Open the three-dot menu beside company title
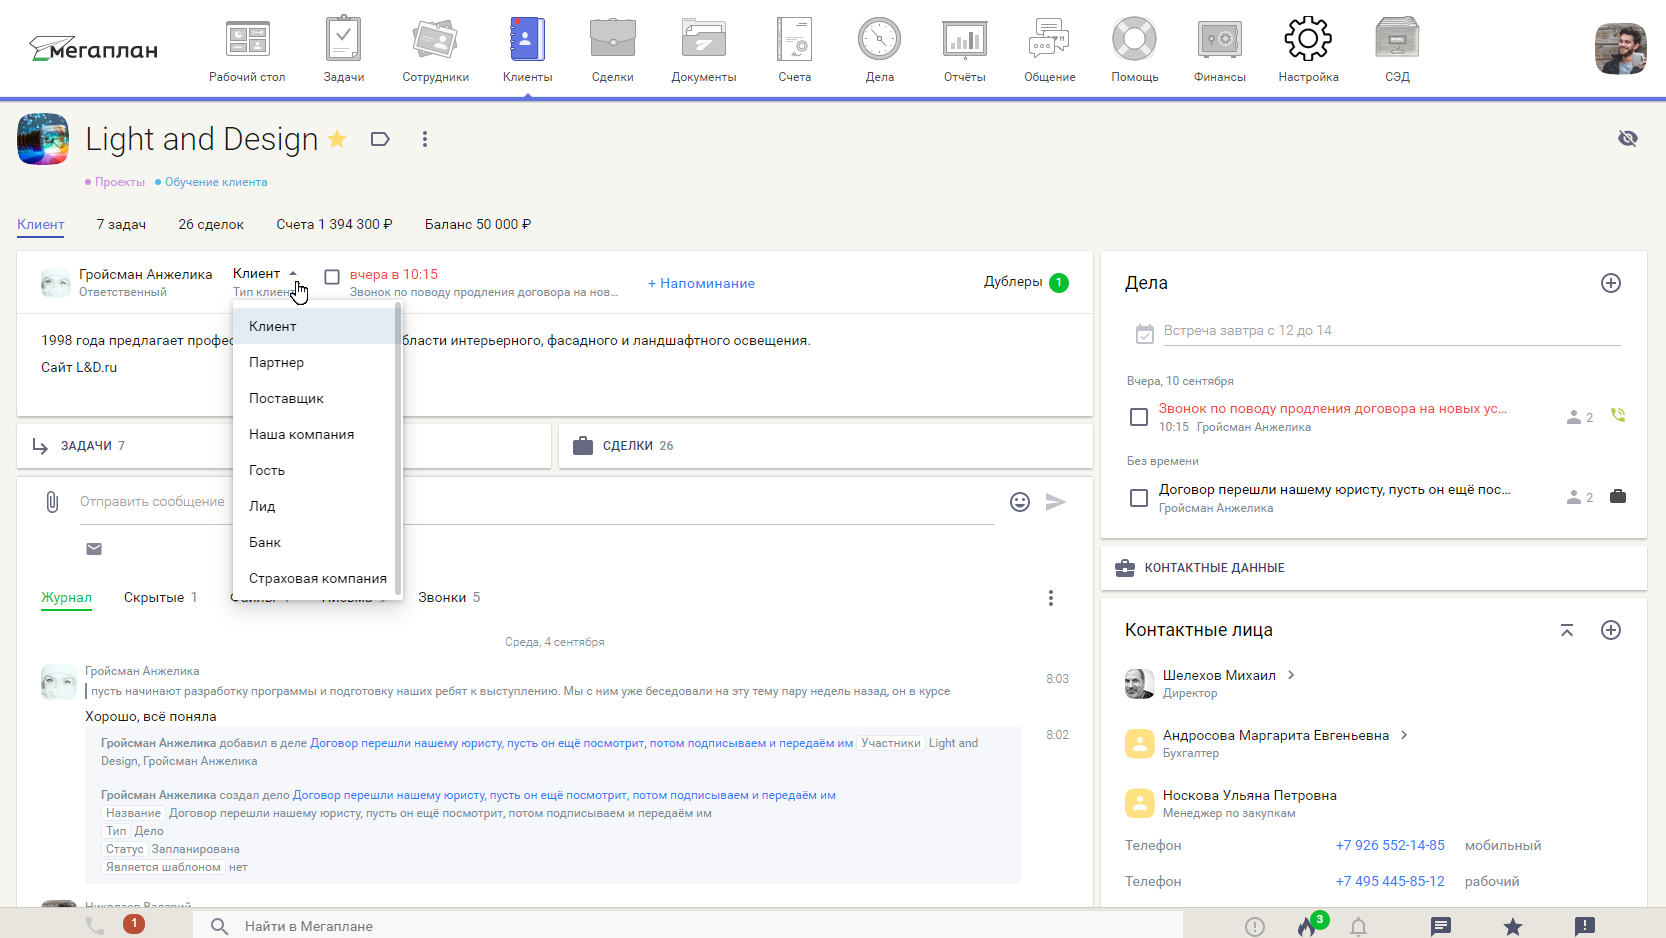The width and height of the screenshot is (1666, 938). pyautogui.click(x=425, y=139)
